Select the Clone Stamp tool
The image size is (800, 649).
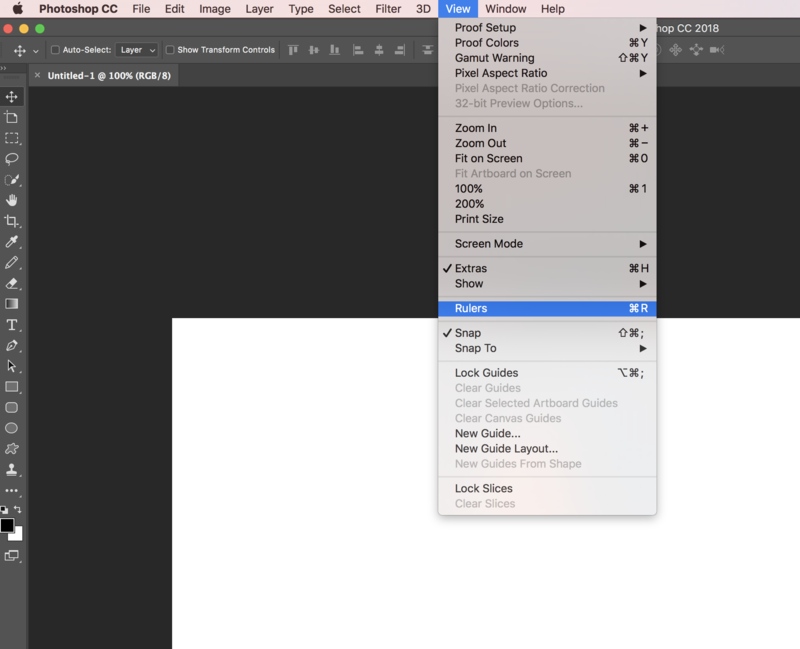pyautogui.click(x=11, y=469)
